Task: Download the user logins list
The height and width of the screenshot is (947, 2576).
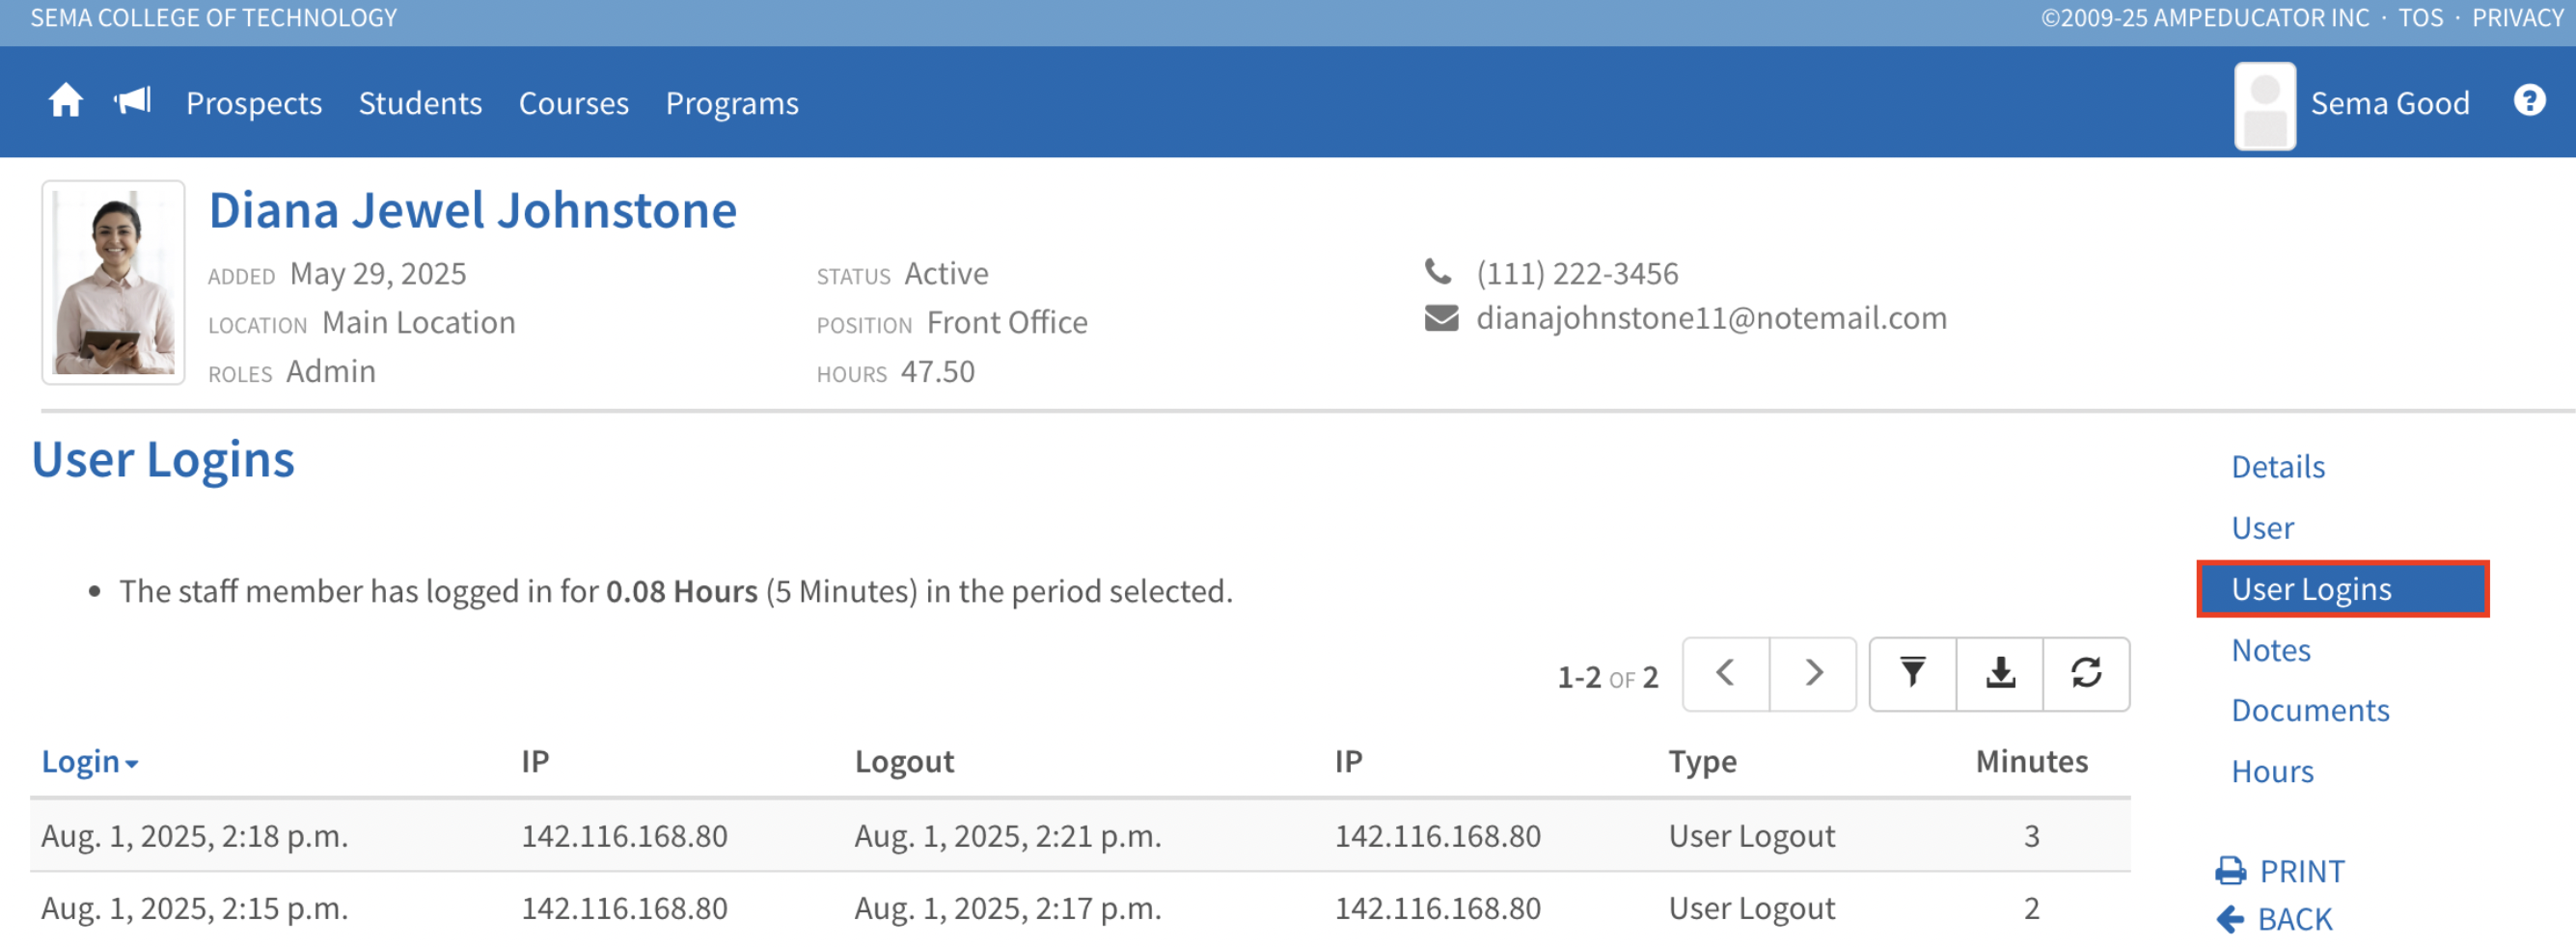Action: [x=1999, y=673]
